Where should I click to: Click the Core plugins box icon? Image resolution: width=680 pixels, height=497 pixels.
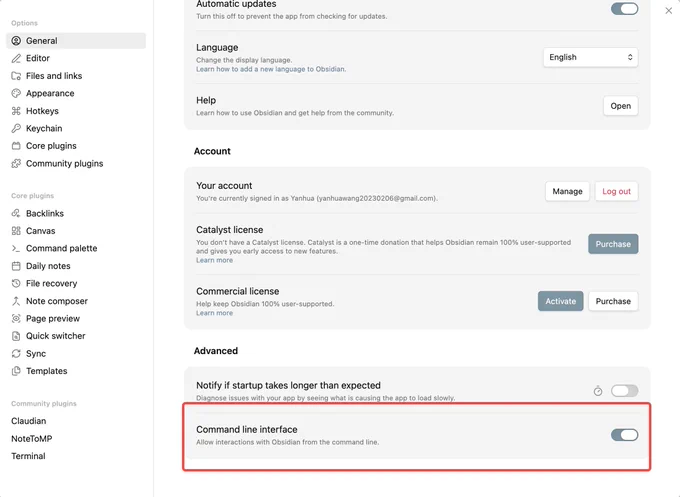click(16, 146)
